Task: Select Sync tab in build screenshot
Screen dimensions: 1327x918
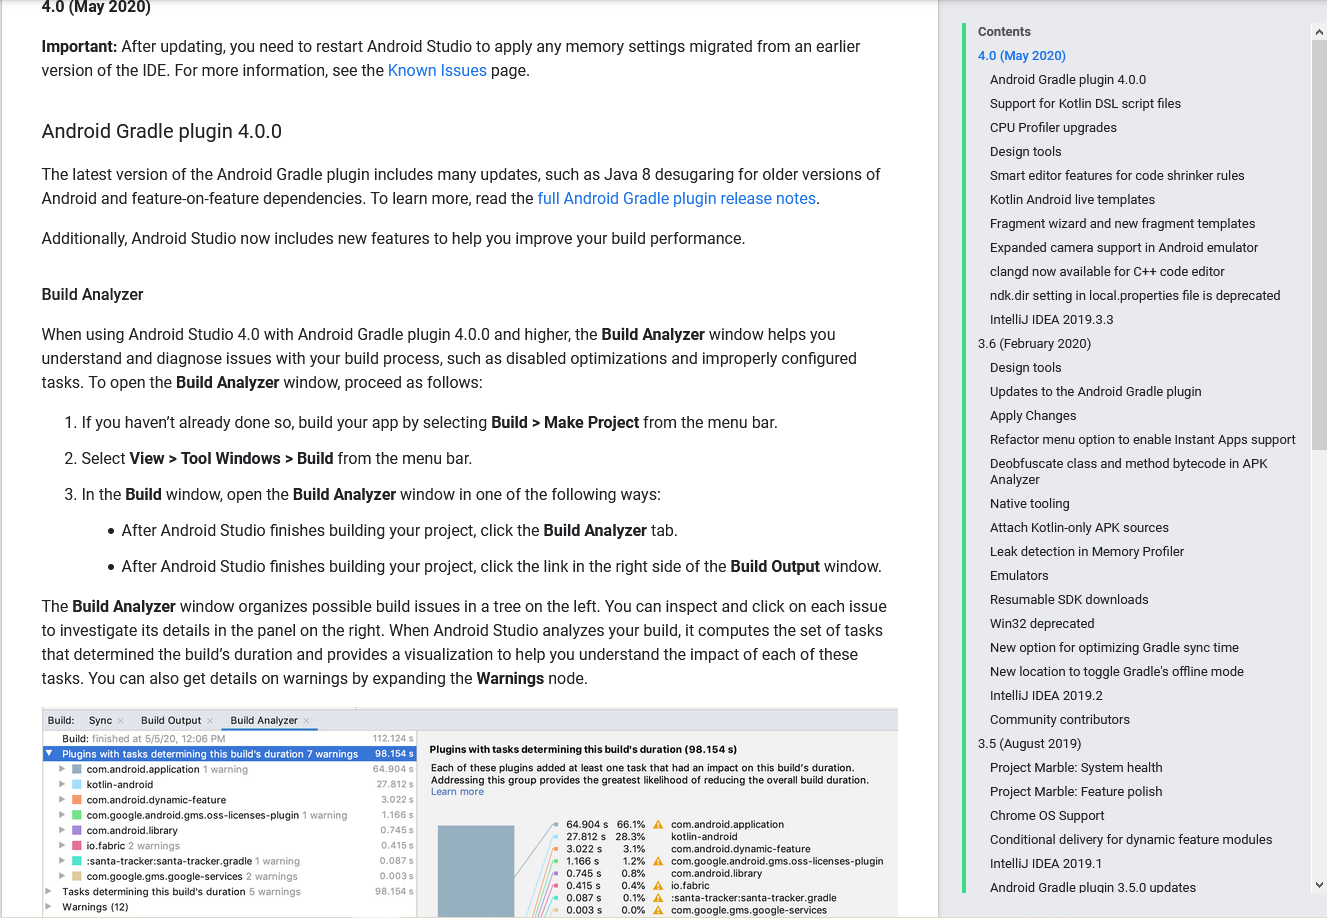Action: point(100,720)
